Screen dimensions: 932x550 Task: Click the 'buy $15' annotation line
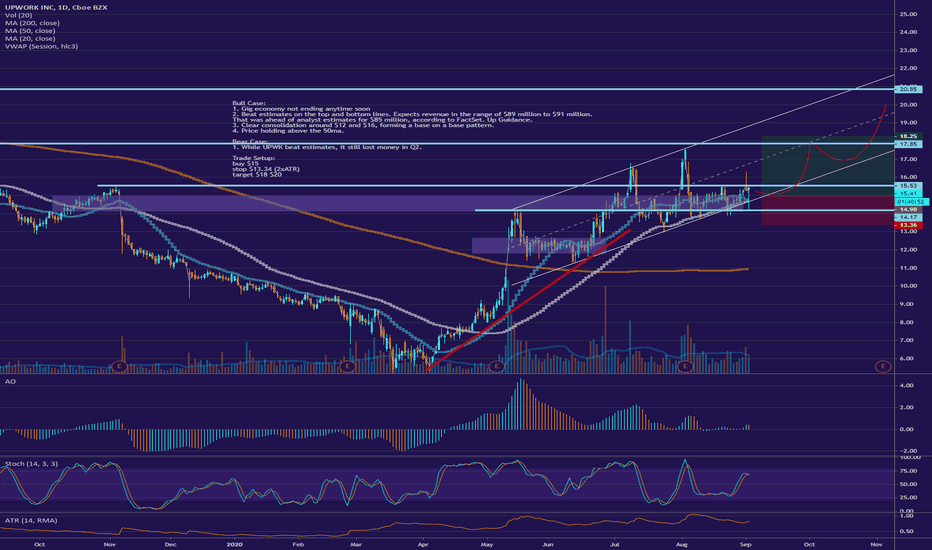point(245,164)
